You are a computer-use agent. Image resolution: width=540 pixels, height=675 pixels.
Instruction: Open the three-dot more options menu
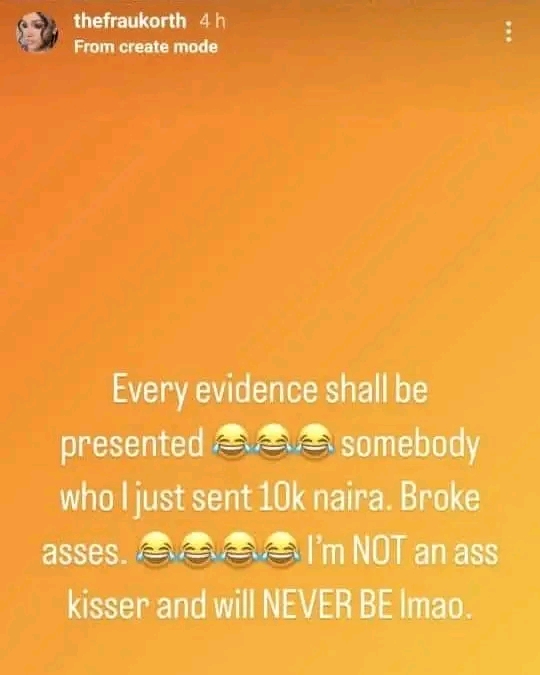(x=509, y=31)
